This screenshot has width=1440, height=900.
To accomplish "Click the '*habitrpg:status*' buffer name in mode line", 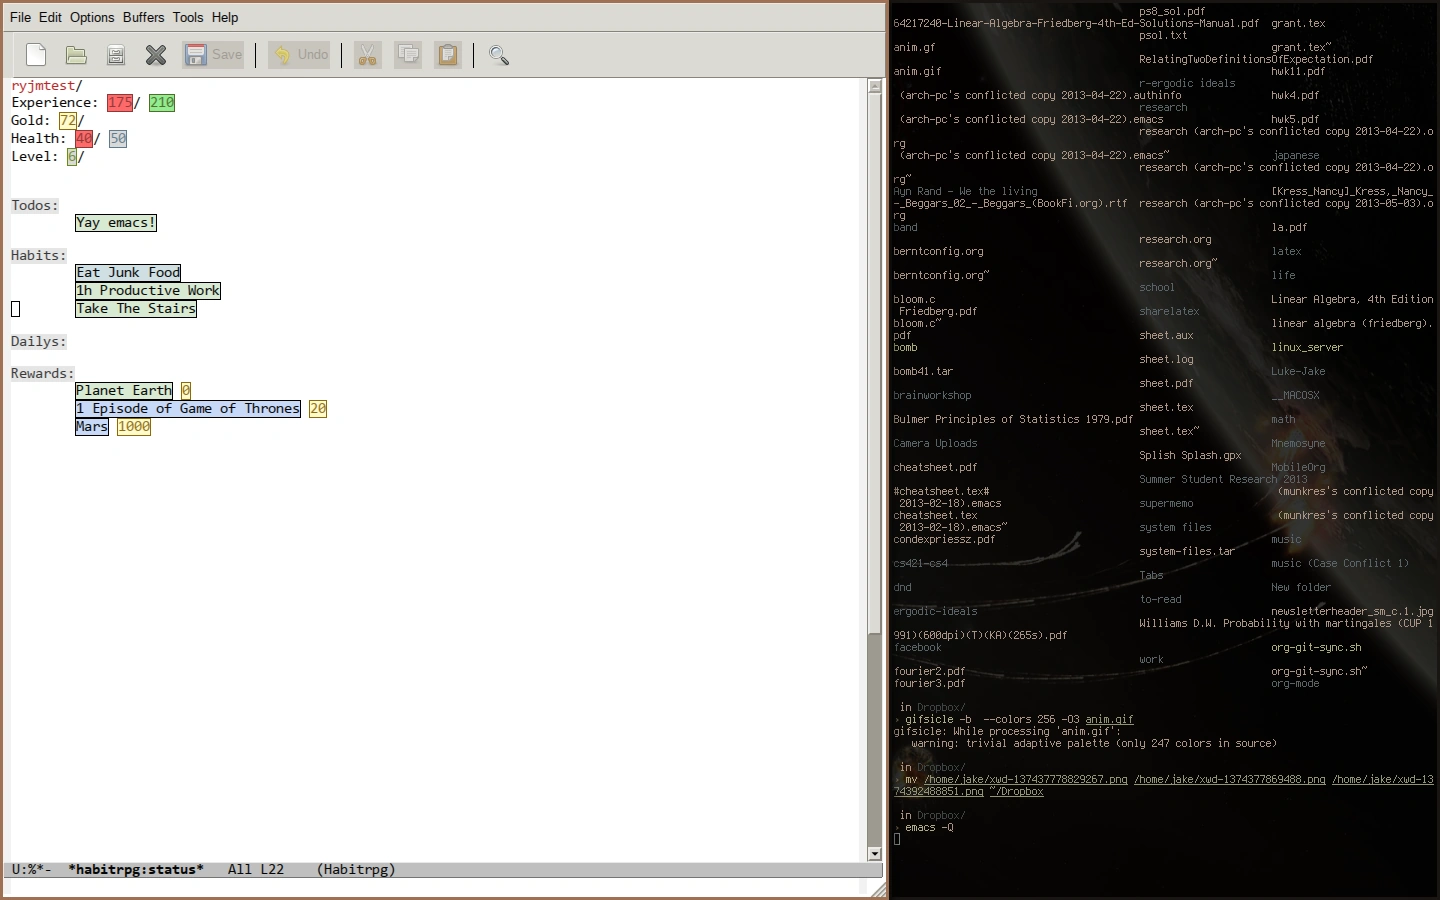I will [136, 870].
